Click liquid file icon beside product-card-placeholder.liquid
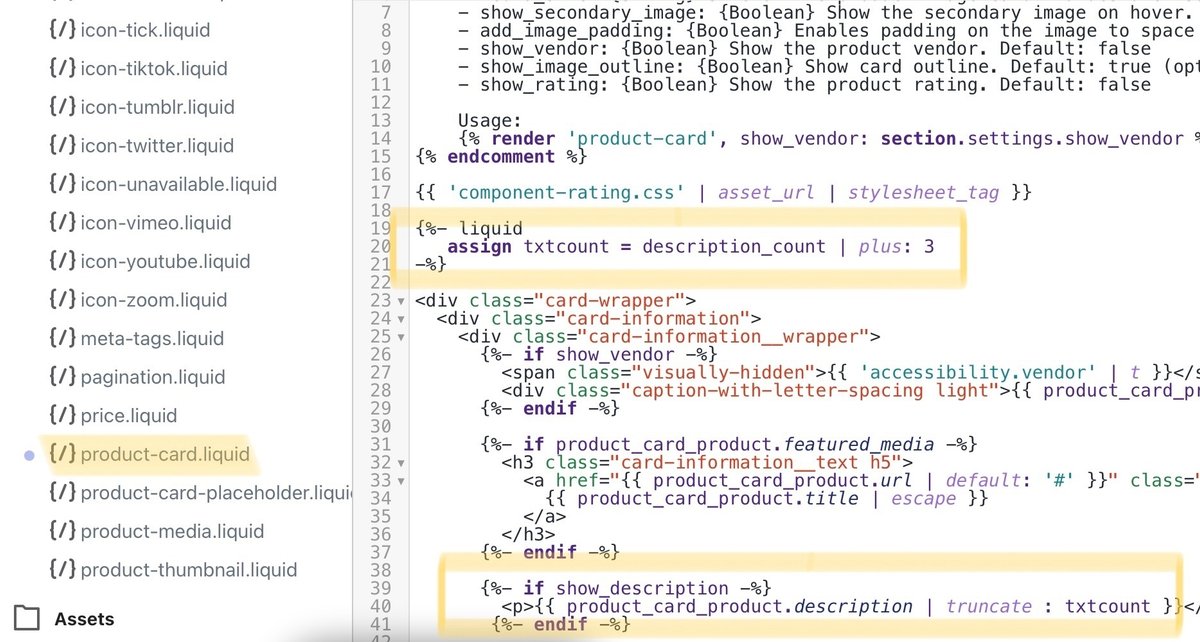Image resolution: width=1200 pixels, height=642 pixels. (x=61, y=493)
